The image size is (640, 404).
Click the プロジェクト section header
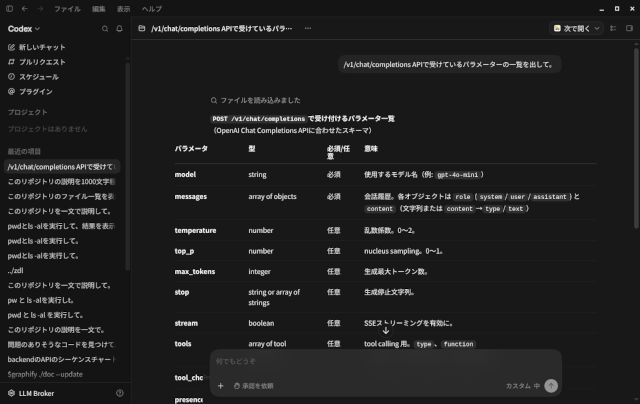click(x=27, y=112)
